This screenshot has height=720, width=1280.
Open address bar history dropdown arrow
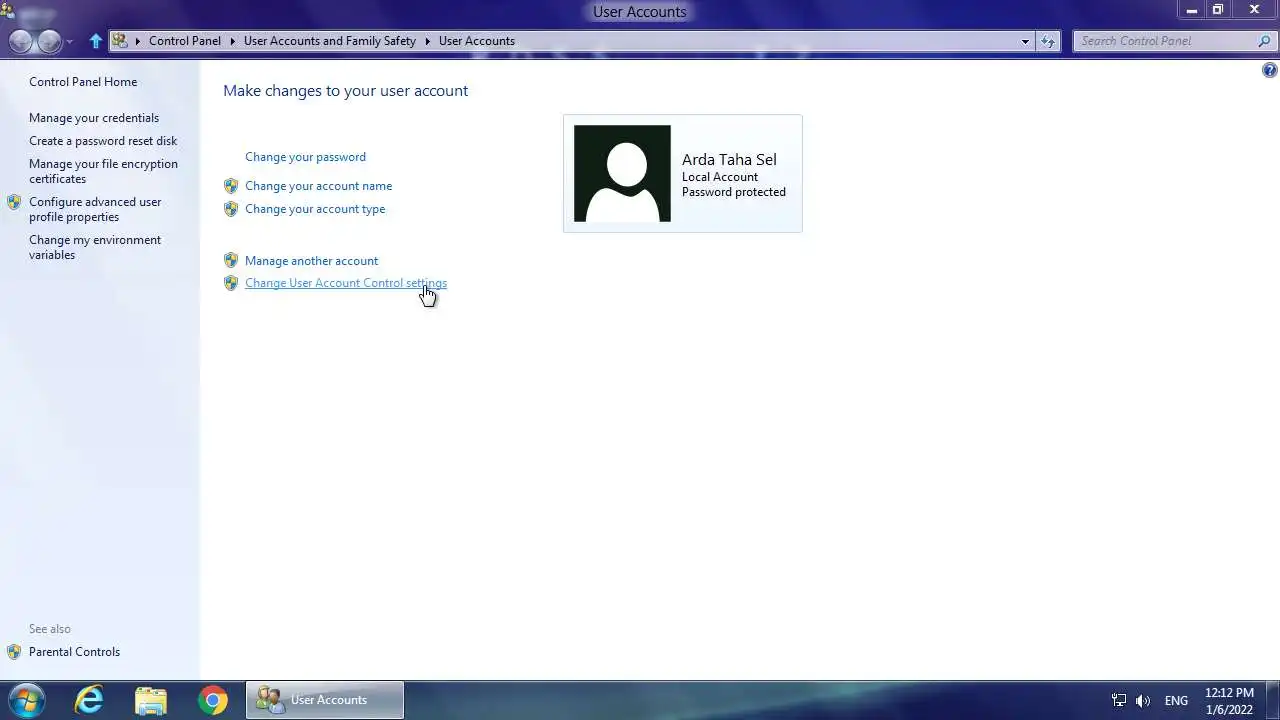tap(1025, 41)
